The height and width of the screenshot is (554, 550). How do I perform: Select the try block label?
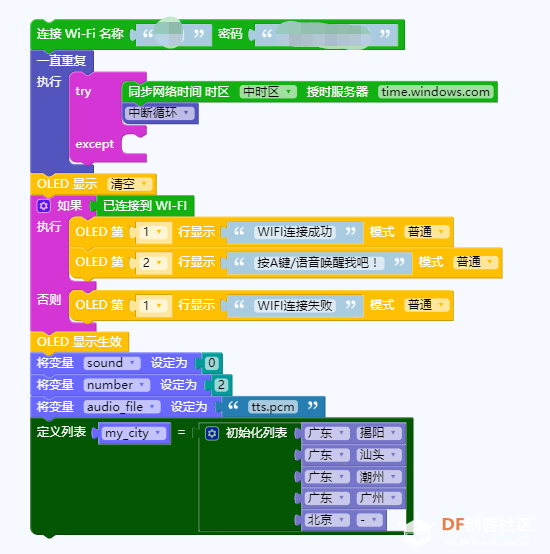[83, 92]
